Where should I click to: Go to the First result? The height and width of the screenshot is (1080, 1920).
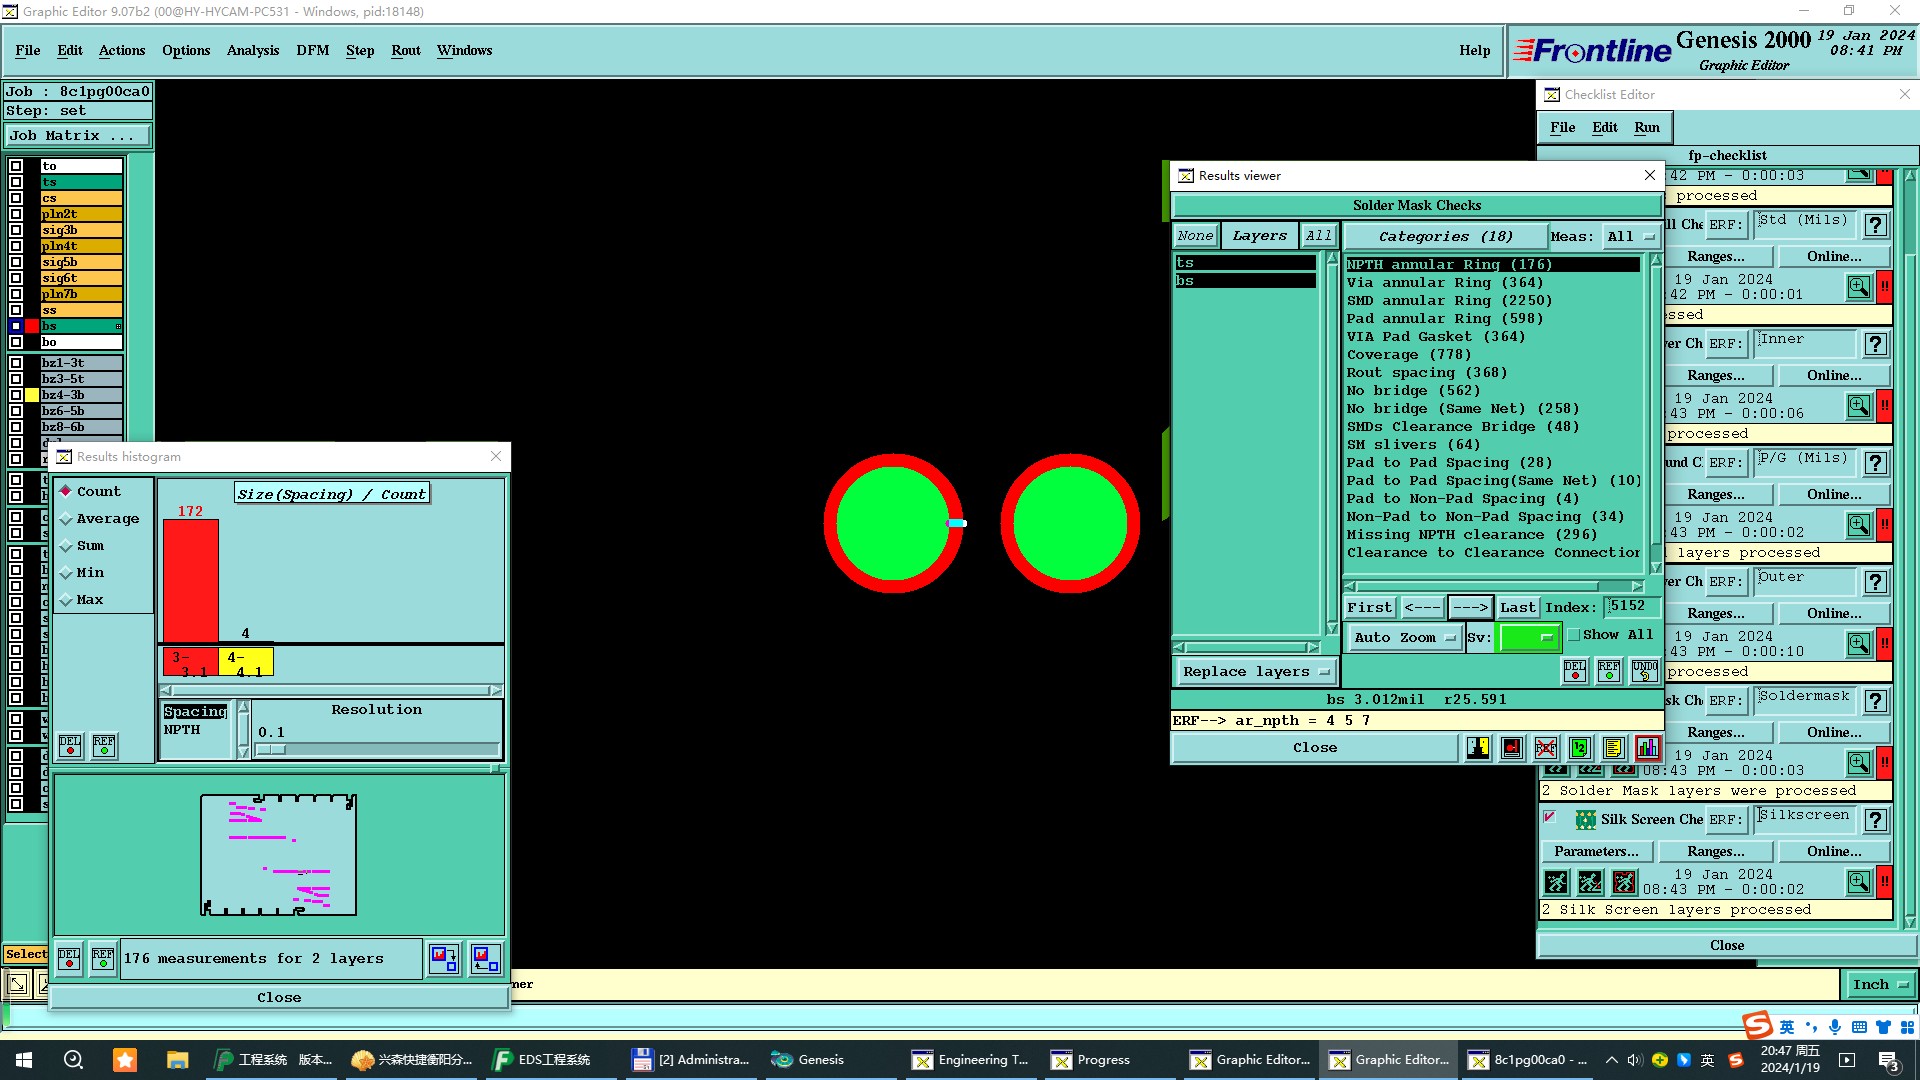point(1369,607)
